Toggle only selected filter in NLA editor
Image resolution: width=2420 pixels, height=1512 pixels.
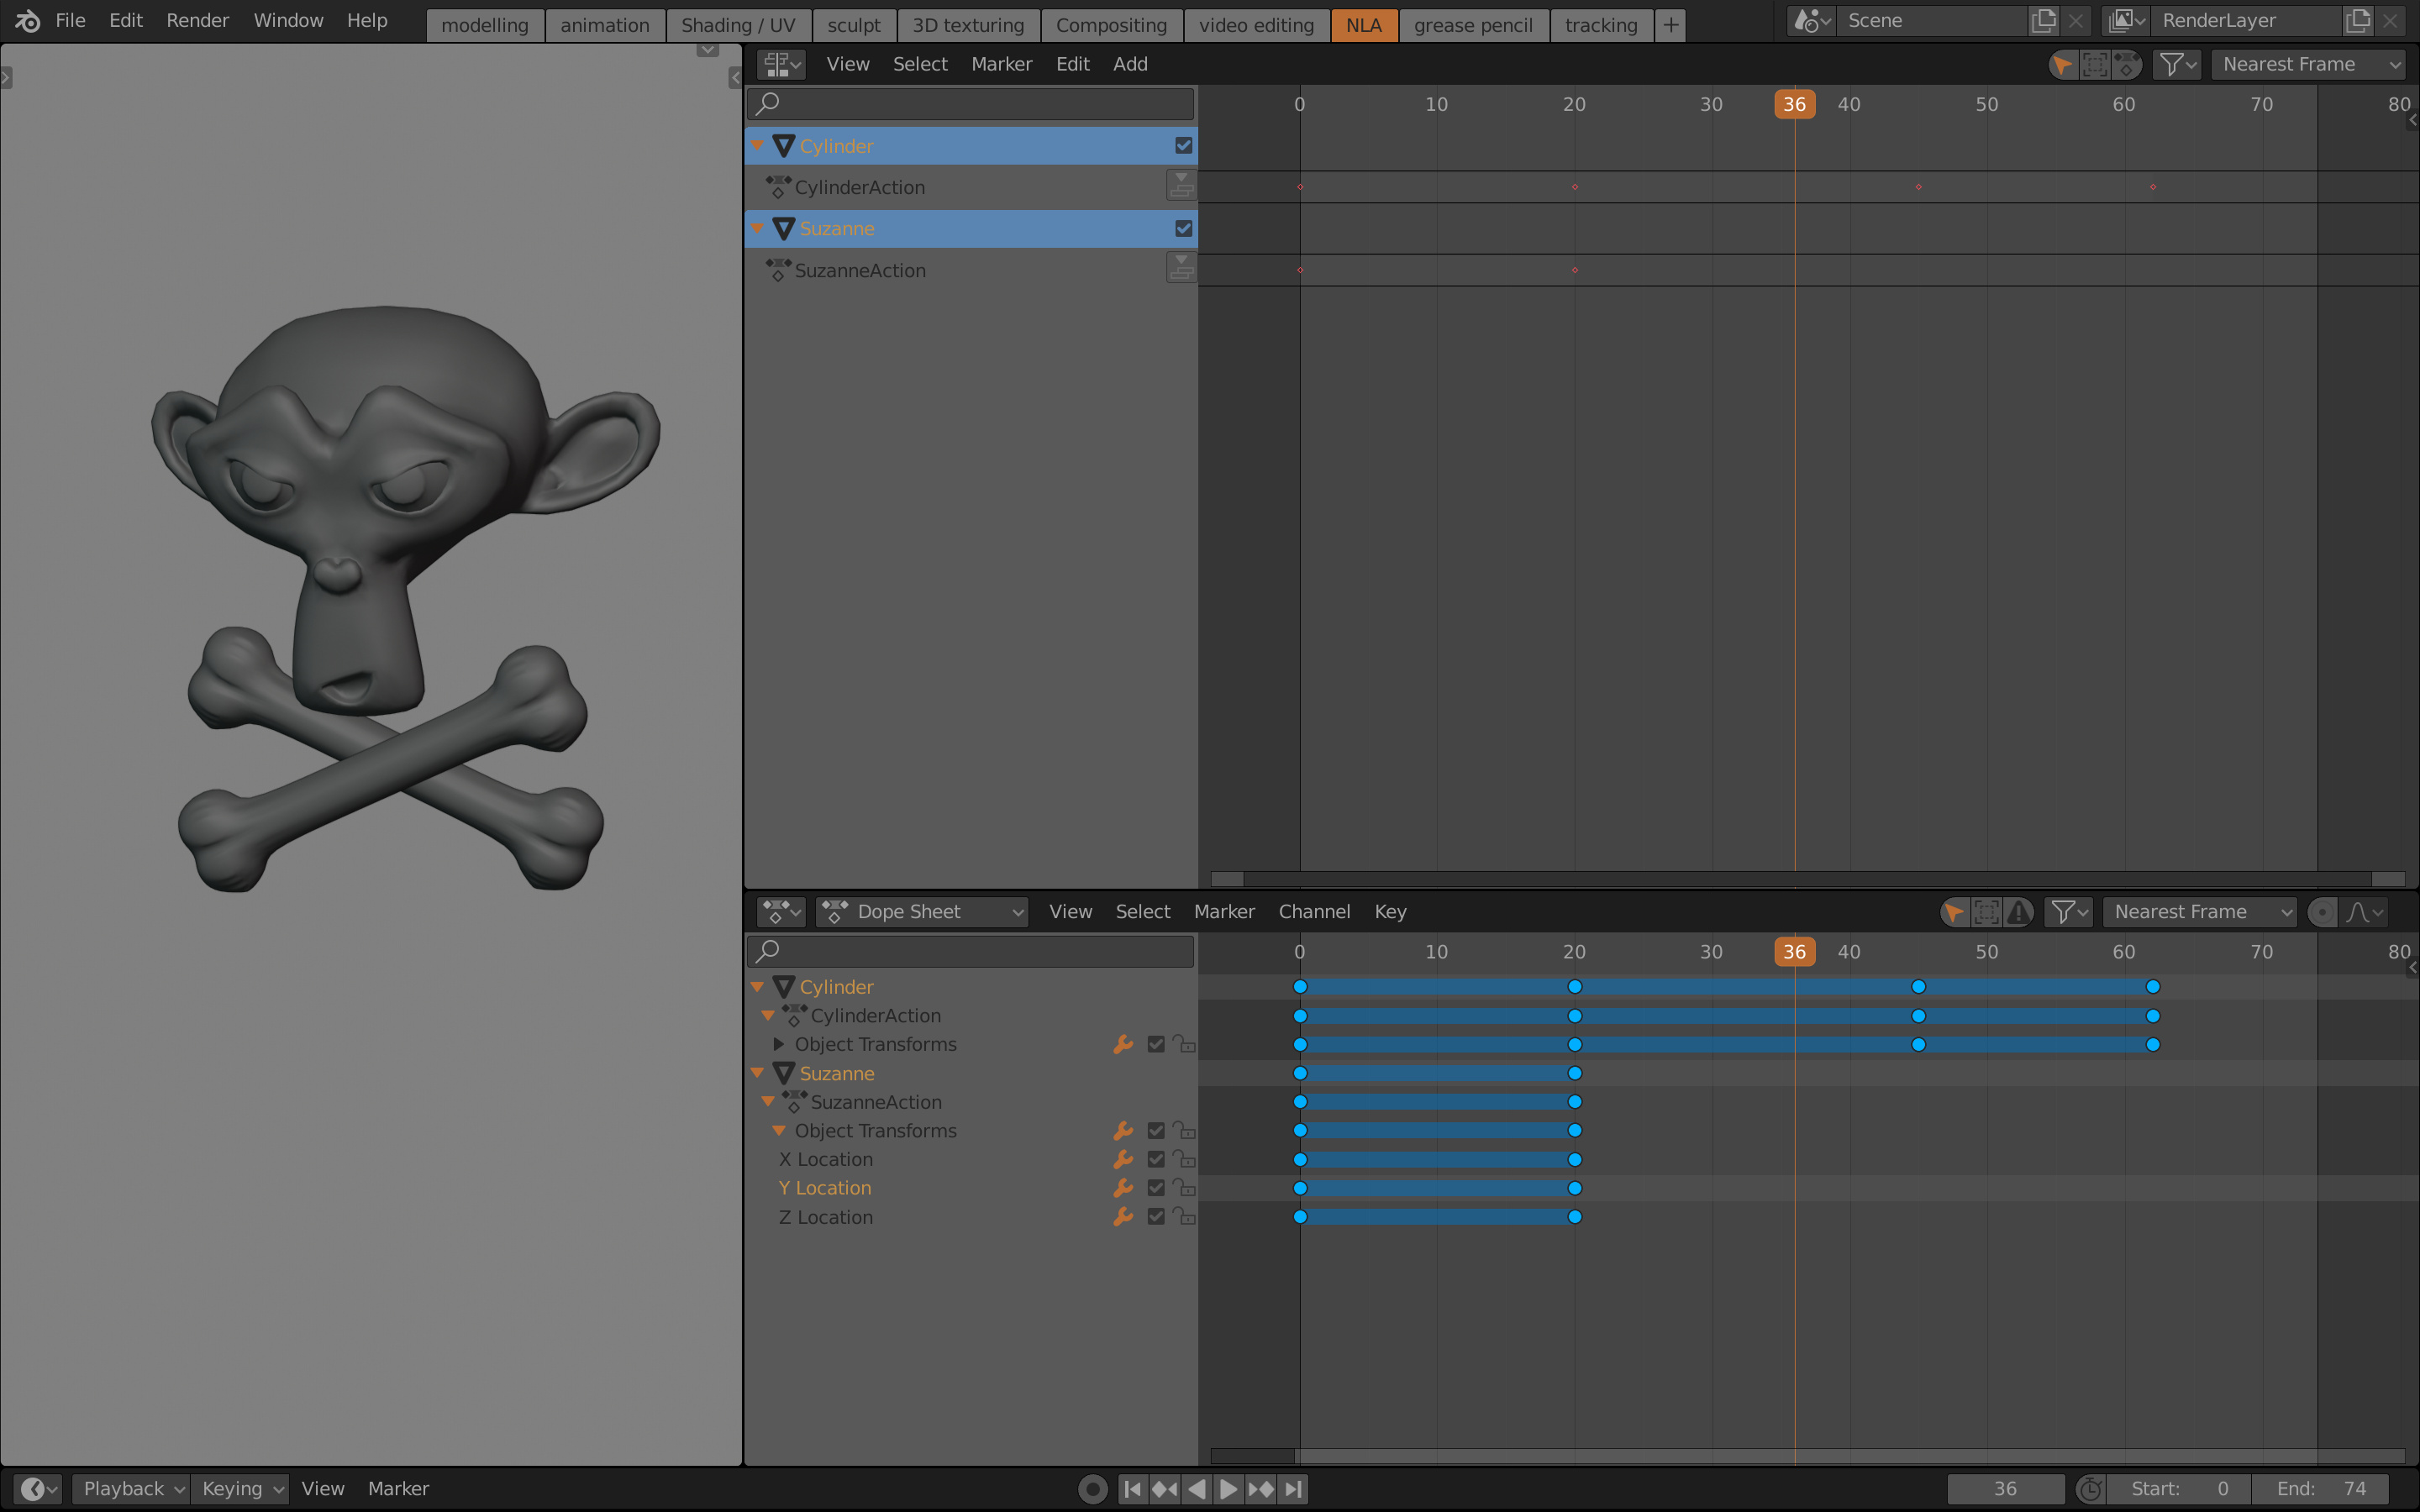(2062, 65)
